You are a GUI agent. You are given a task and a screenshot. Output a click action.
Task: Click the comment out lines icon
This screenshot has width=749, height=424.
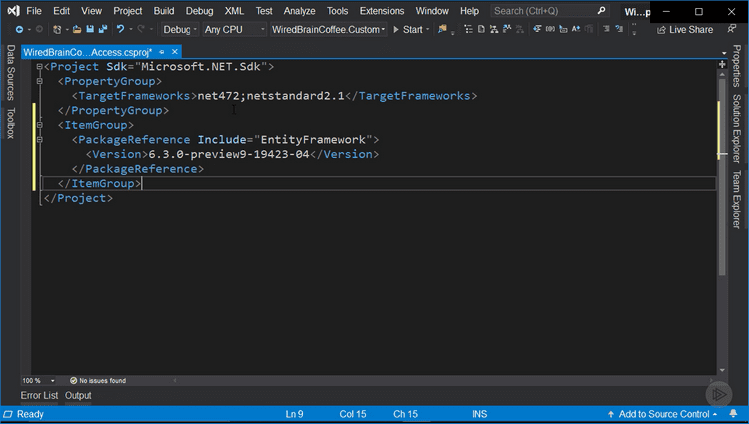click(x=606, y=29)
